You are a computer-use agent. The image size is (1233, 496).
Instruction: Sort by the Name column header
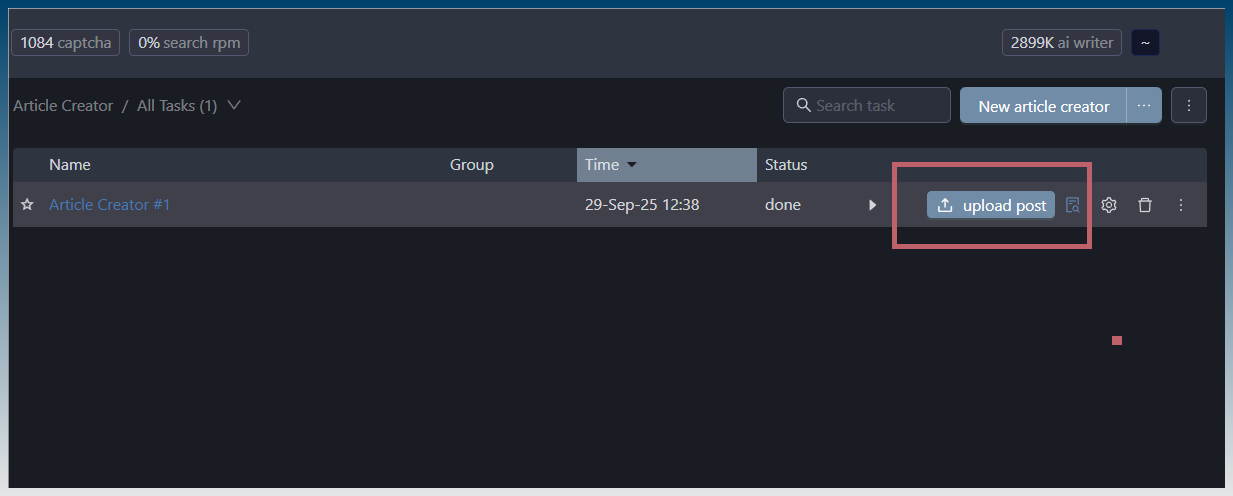coord(70,165)
